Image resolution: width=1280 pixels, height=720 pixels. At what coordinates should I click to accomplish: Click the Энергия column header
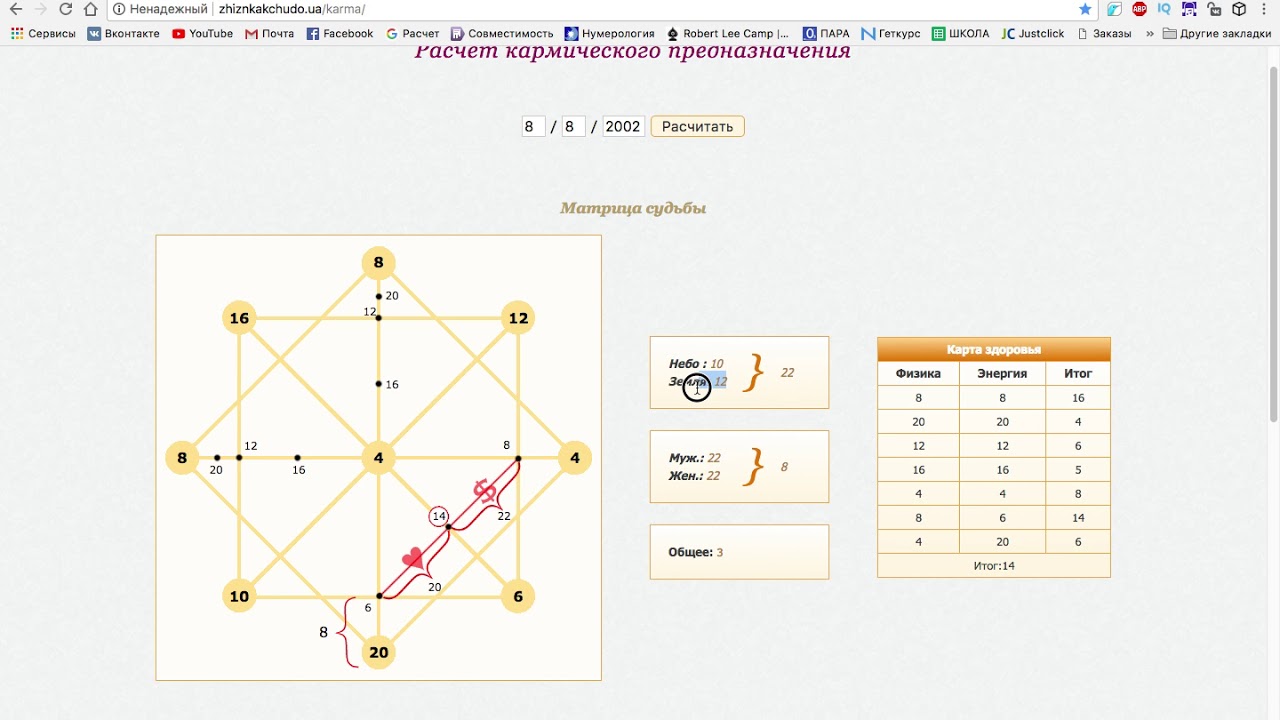(1002, 373)
